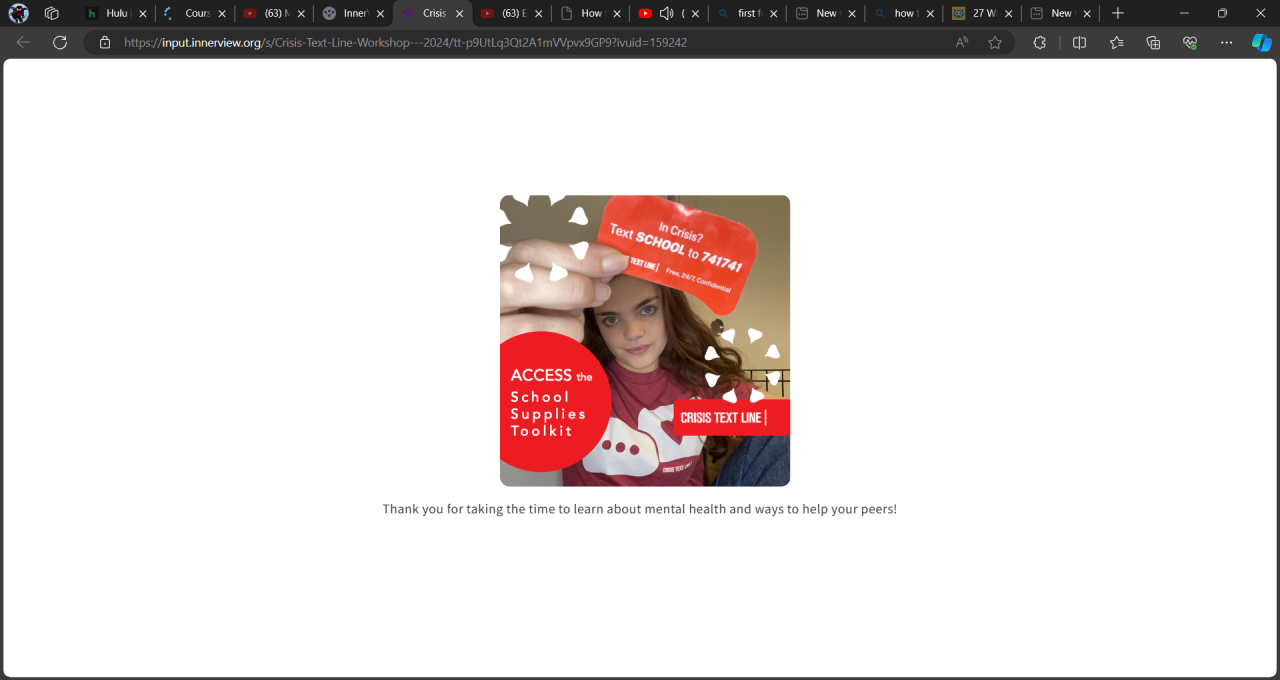Switch to the Cours tab
This screenshot has width=1280, height=680.
196,14
